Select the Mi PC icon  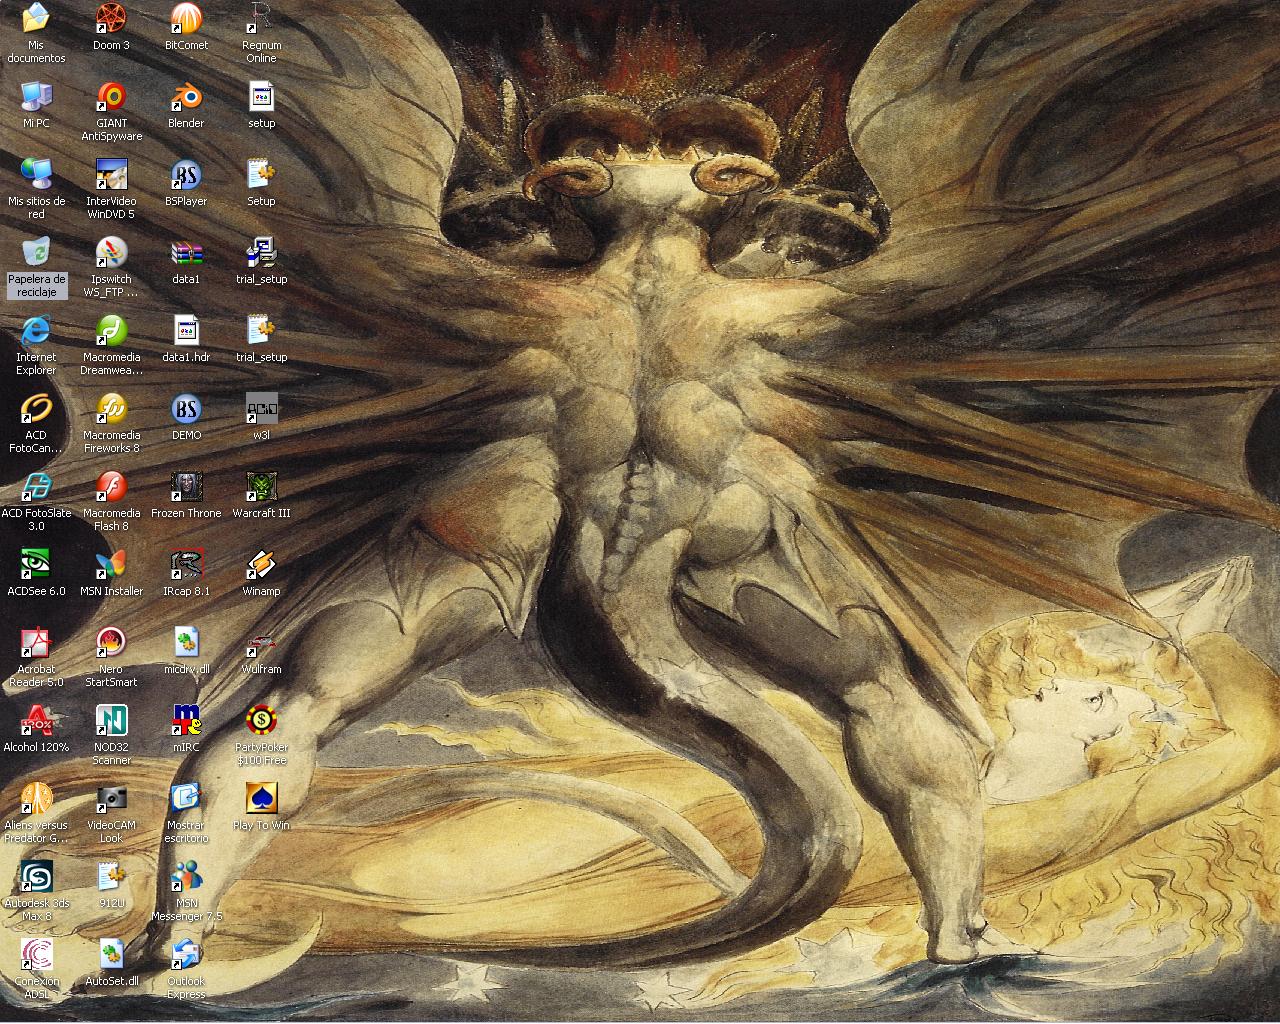point(36,96)
